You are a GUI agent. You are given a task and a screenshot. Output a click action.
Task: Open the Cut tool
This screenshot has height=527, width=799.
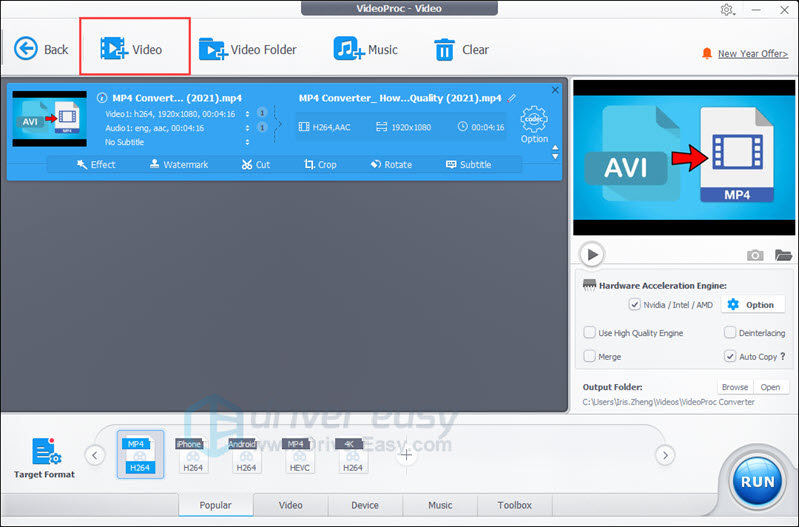pyautogui.click(x=256, y=165)
